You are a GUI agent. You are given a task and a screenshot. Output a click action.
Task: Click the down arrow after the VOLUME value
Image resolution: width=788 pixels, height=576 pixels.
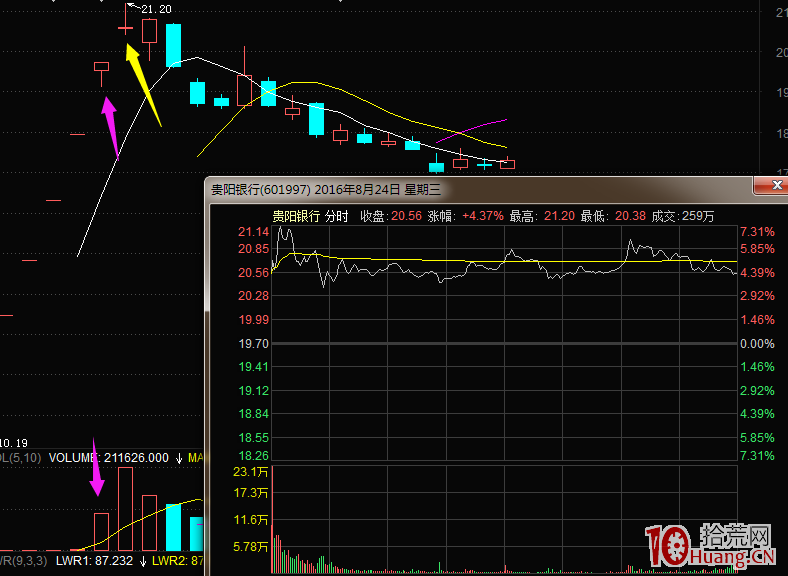coord(179,458)
